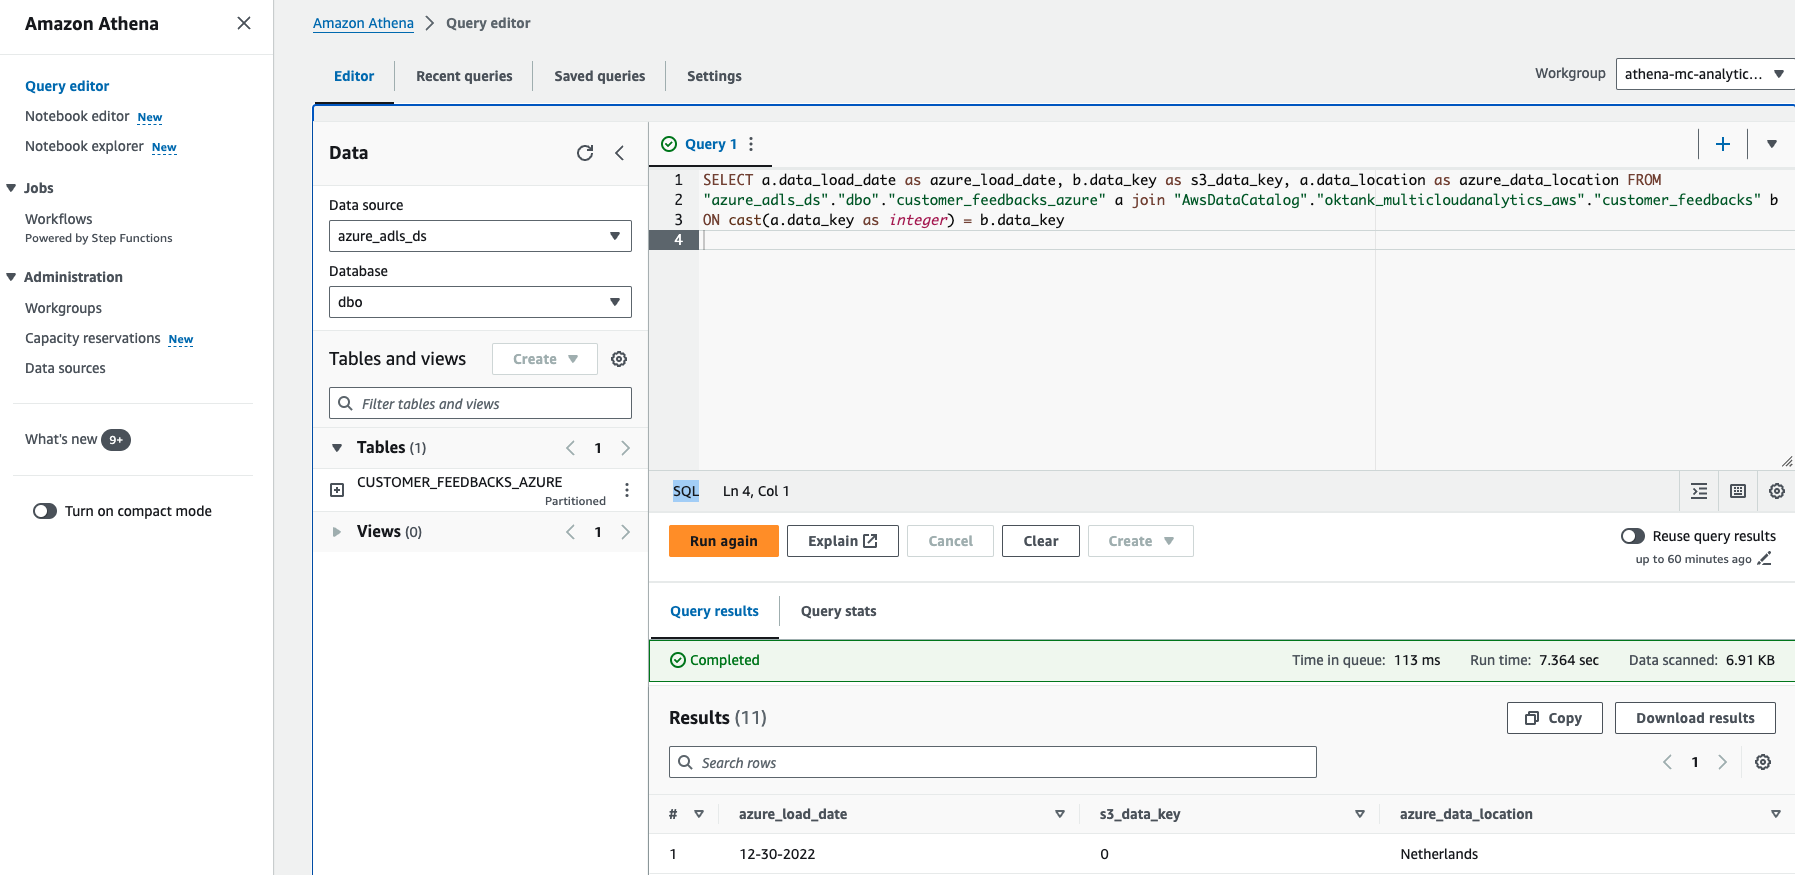
Task: Edit the reuse query results time setting
Action: point(1764,559)
